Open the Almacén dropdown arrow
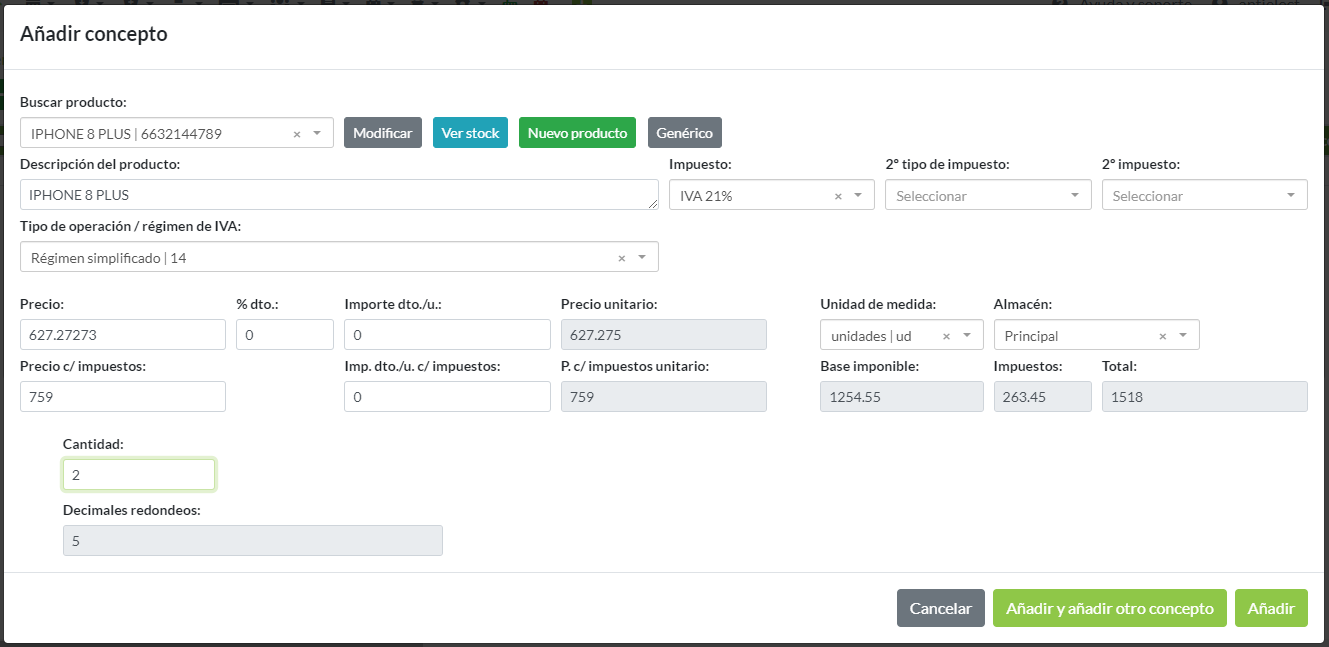1329x647 pixels. tap(1183, 336)
